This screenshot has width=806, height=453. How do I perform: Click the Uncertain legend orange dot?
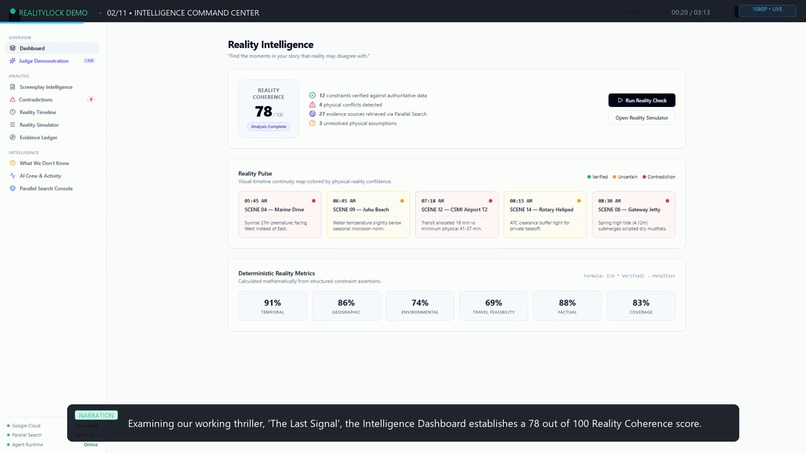click(614, 177)
